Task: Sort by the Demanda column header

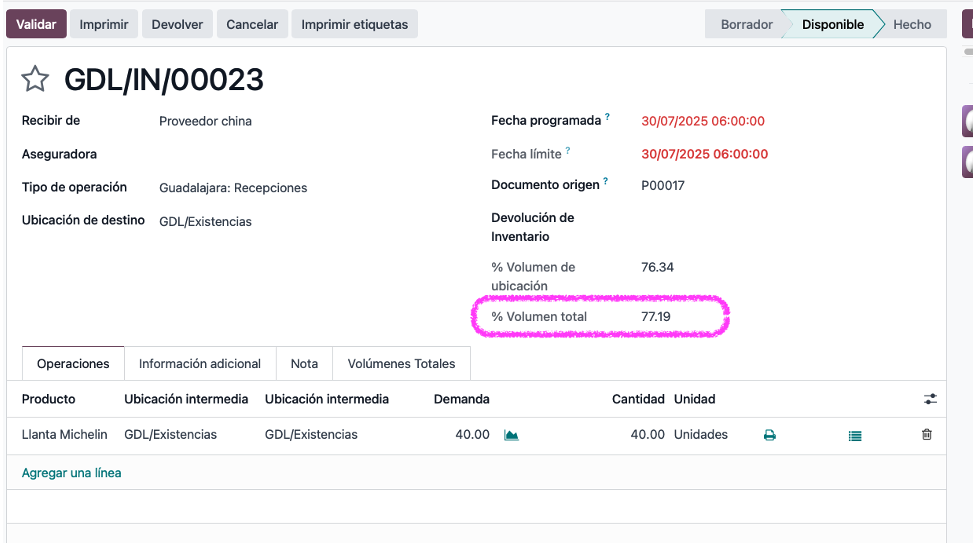Action: (461, 399)
